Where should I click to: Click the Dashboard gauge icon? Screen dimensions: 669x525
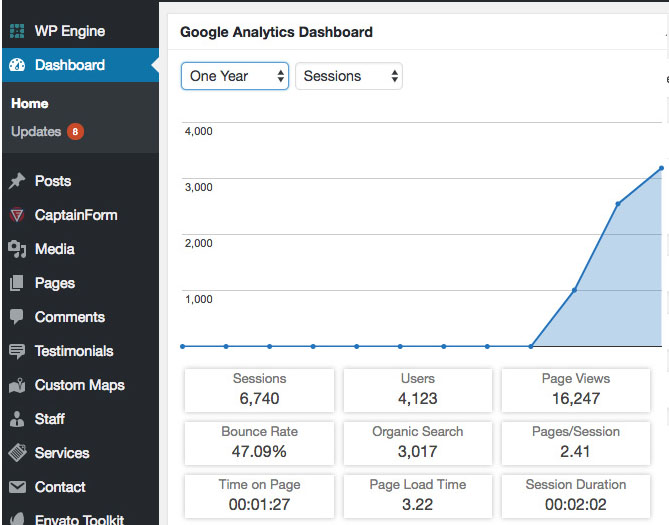[x=17, y=65]
